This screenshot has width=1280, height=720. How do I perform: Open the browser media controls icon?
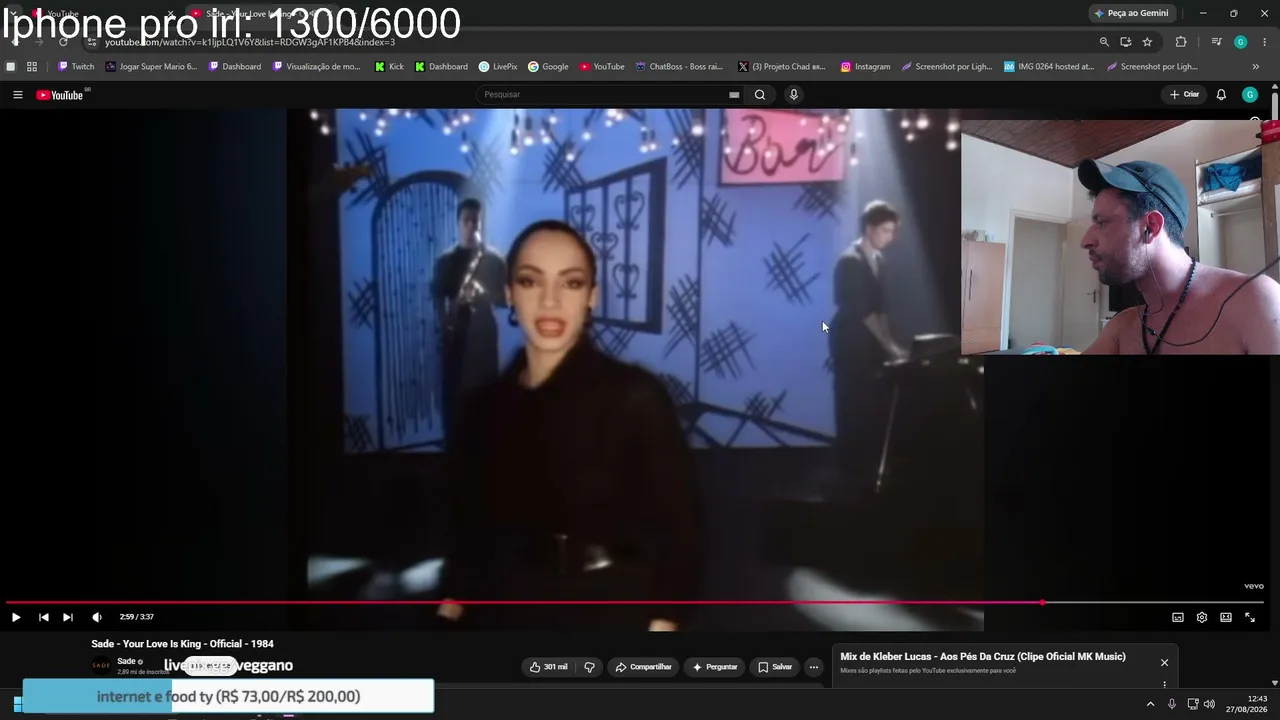tap(1216, 42)
